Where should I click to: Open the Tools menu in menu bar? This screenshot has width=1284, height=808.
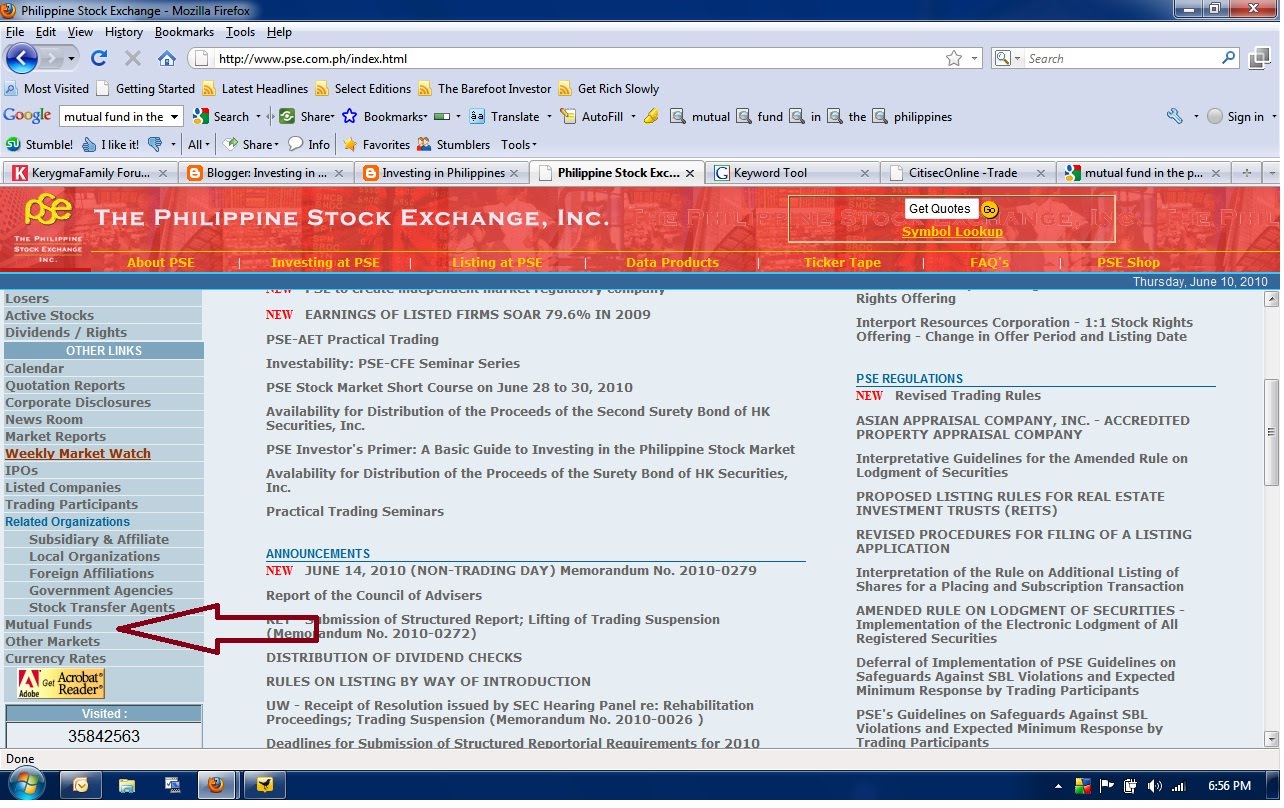(240, 32)
